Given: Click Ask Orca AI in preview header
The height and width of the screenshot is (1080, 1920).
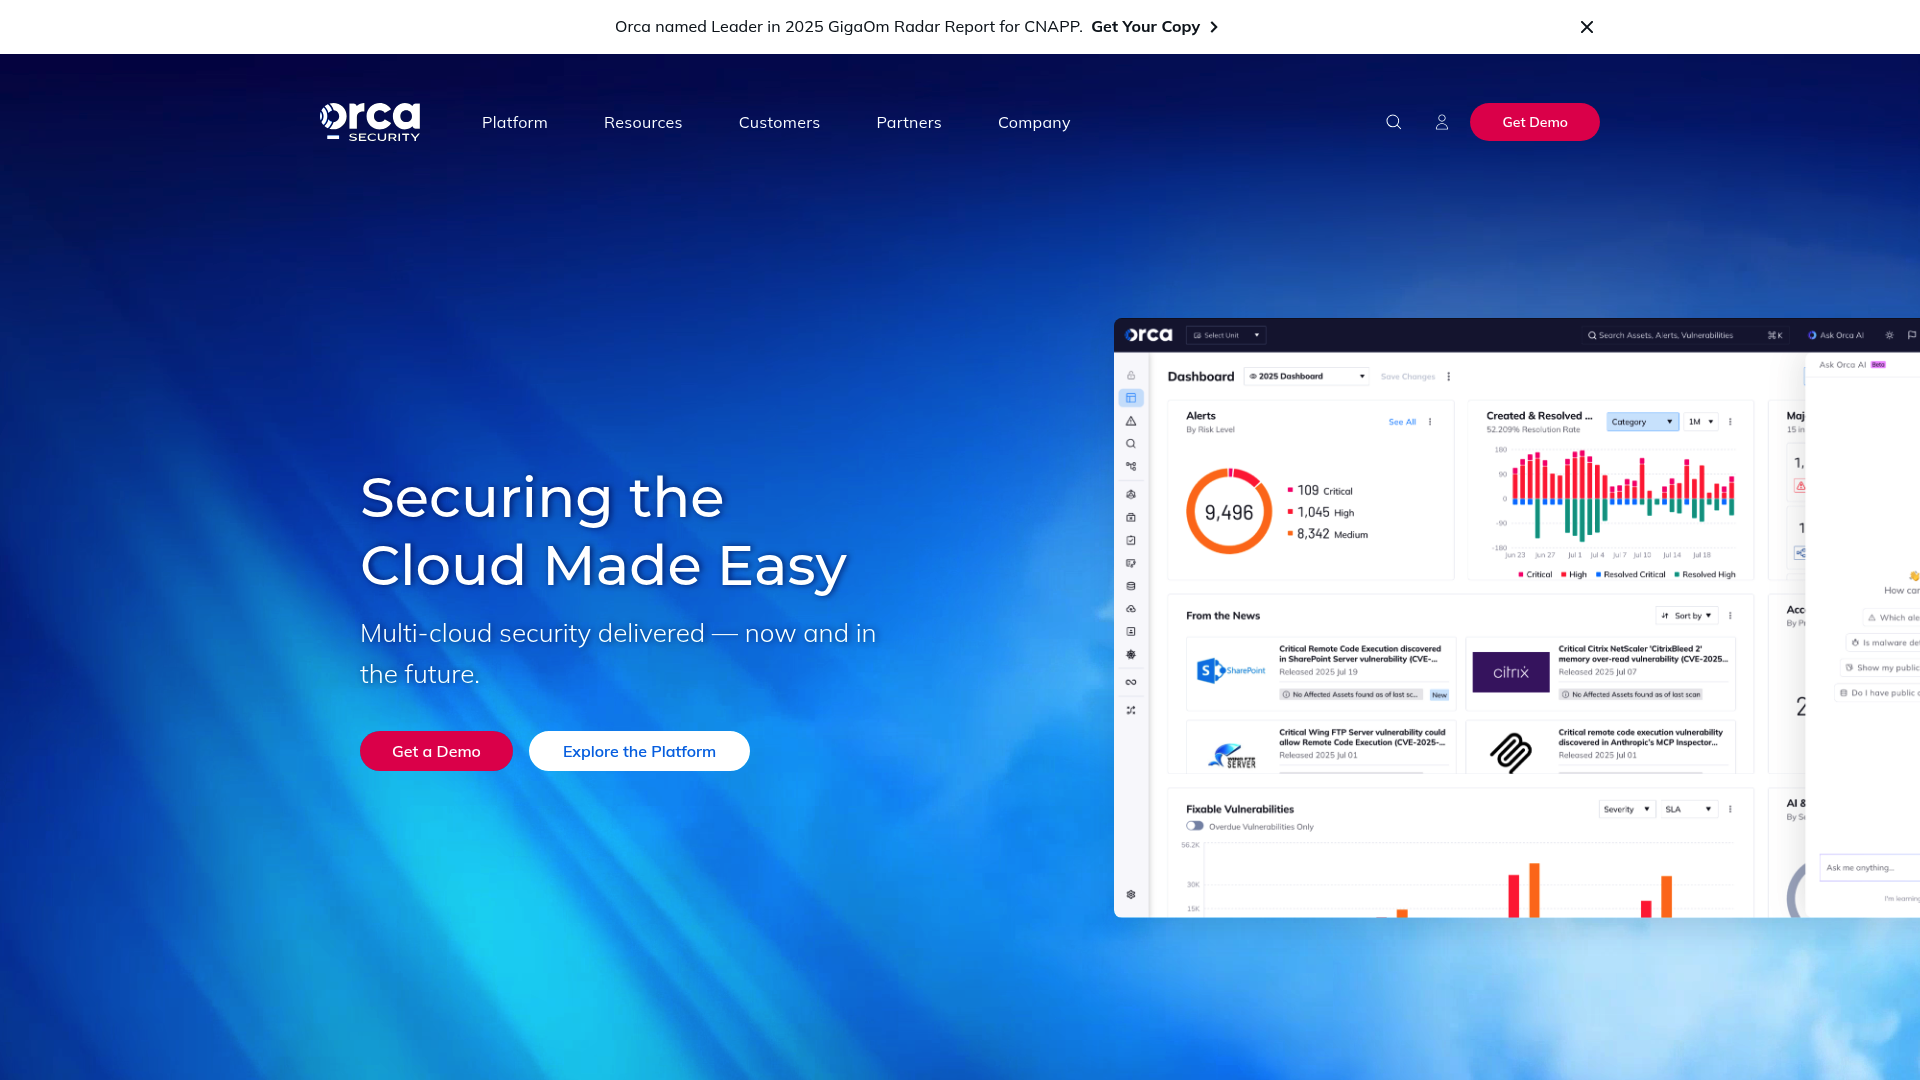Looking at the screenshot, I should coord(1836,335).
